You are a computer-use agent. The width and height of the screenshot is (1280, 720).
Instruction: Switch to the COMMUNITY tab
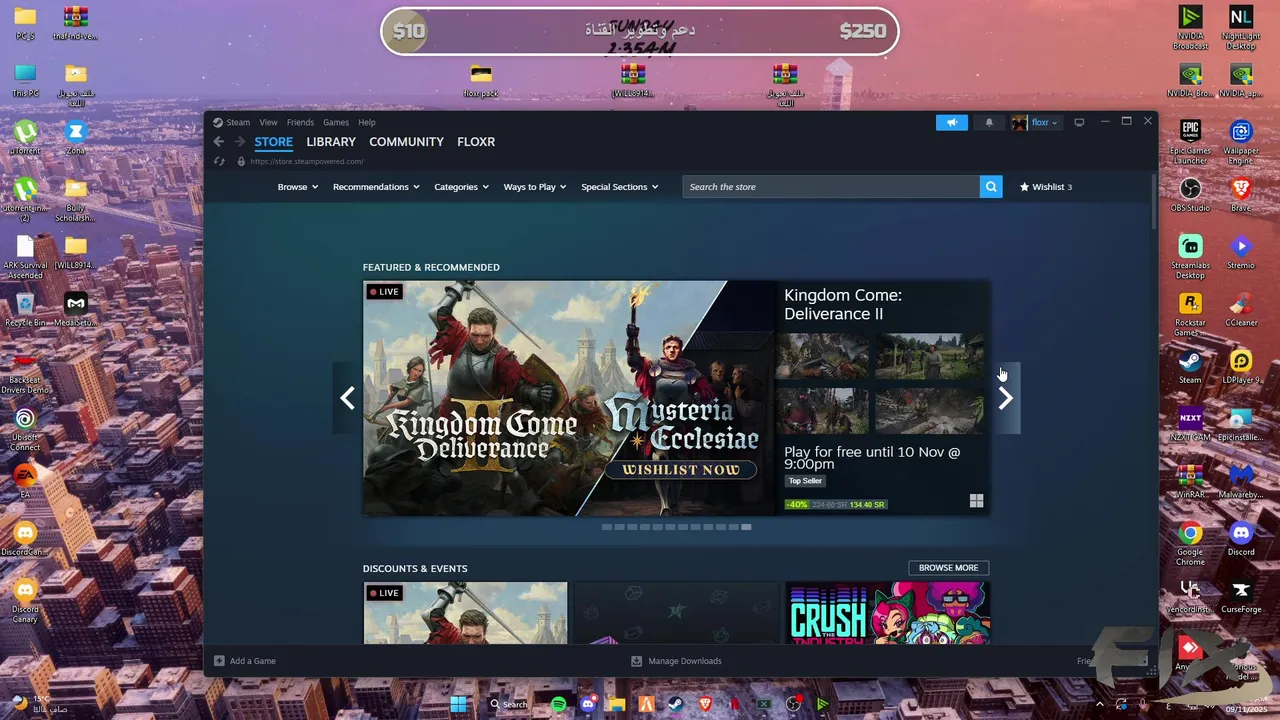[406, 142]
